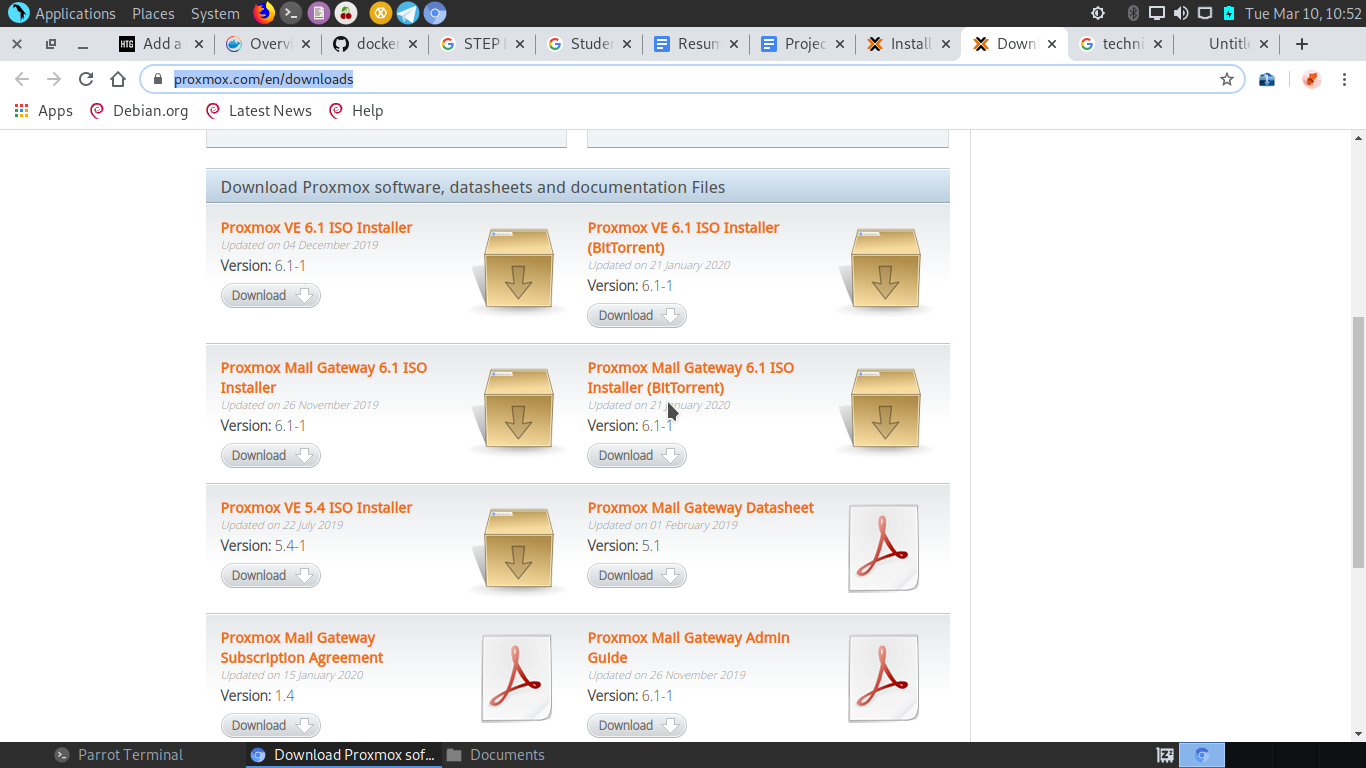Viewport: 1366px width, 768px height.
Task: Download Proxmox Mail Gateway 6.1 ISO Installer
Action: pyautogui.click(x=271, y=455)
